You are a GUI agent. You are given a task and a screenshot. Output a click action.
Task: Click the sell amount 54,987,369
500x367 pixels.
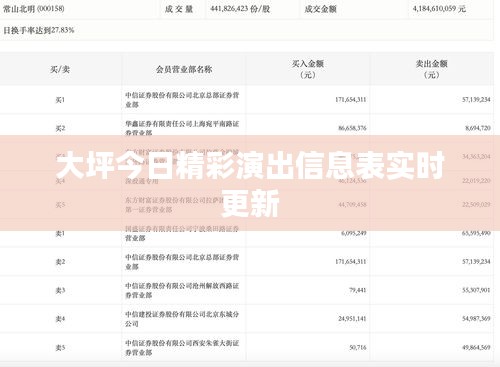[476, 318]
